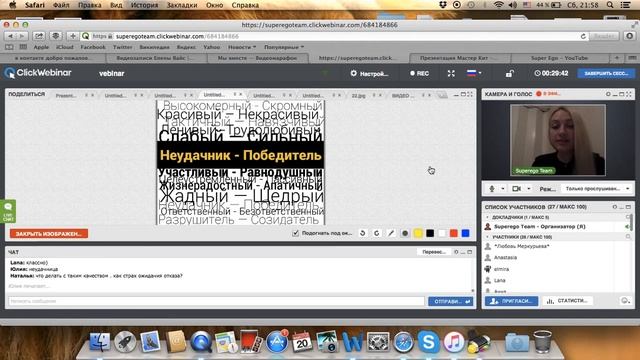Image resolution: width=640 pixels, height=360 pixels.
Task: Switch to the Present... share tab
Action: pos(66,96)
